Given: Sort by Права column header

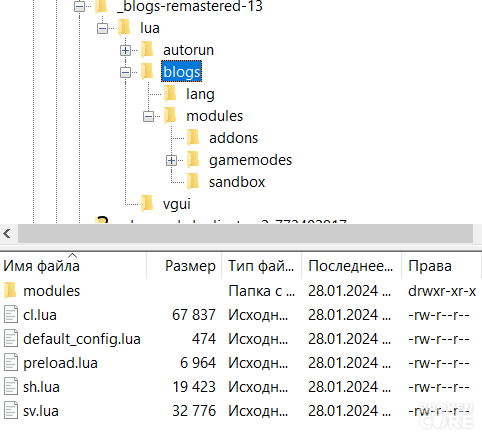Looking at the screenshot, I should point(442,266).
